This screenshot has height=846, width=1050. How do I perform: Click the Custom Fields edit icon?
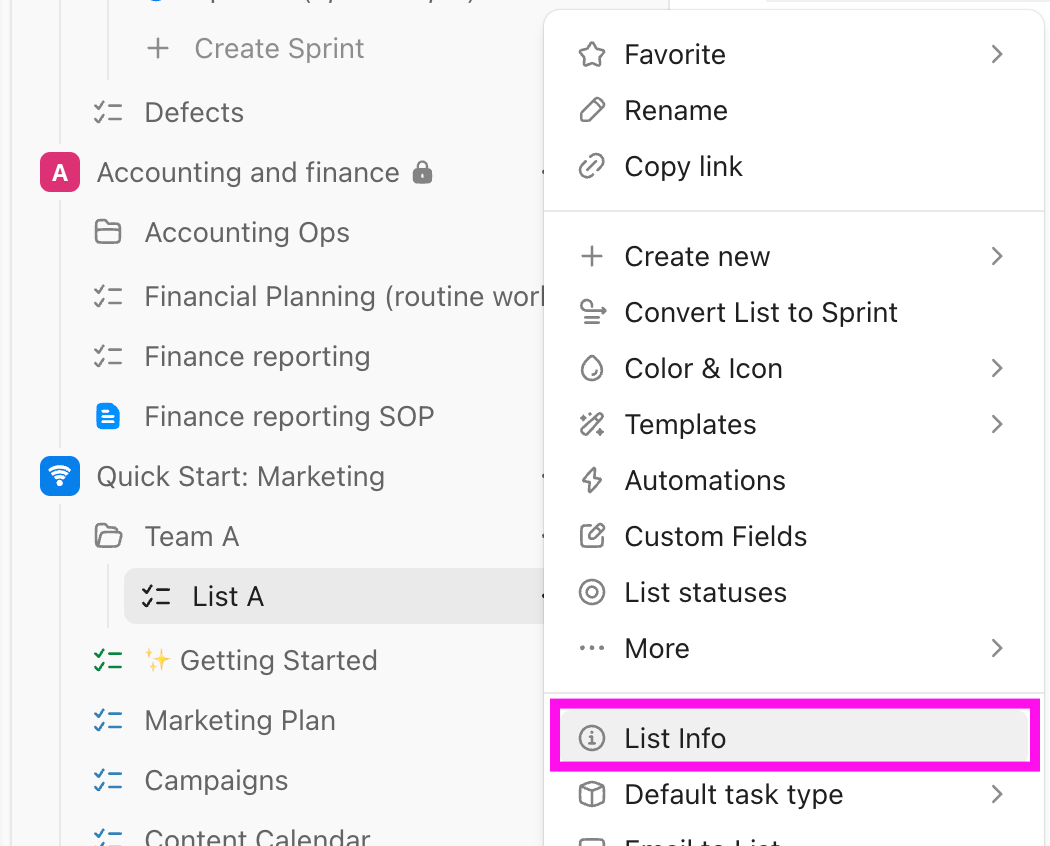(592, 537)
